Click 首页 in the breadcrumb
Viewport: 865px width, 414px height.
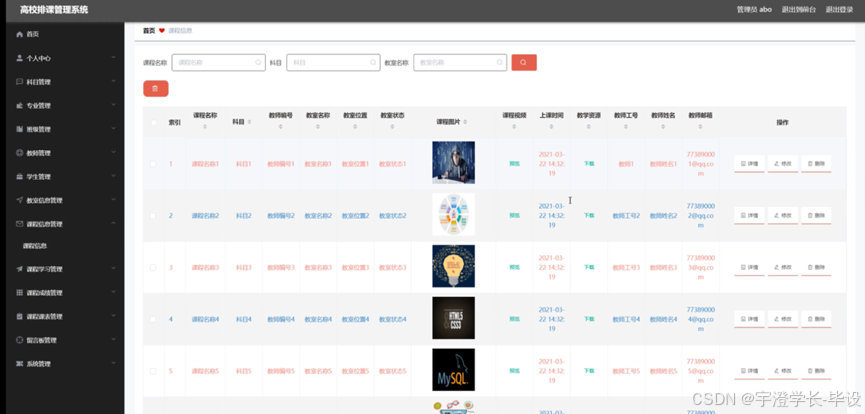pos(149,31)
